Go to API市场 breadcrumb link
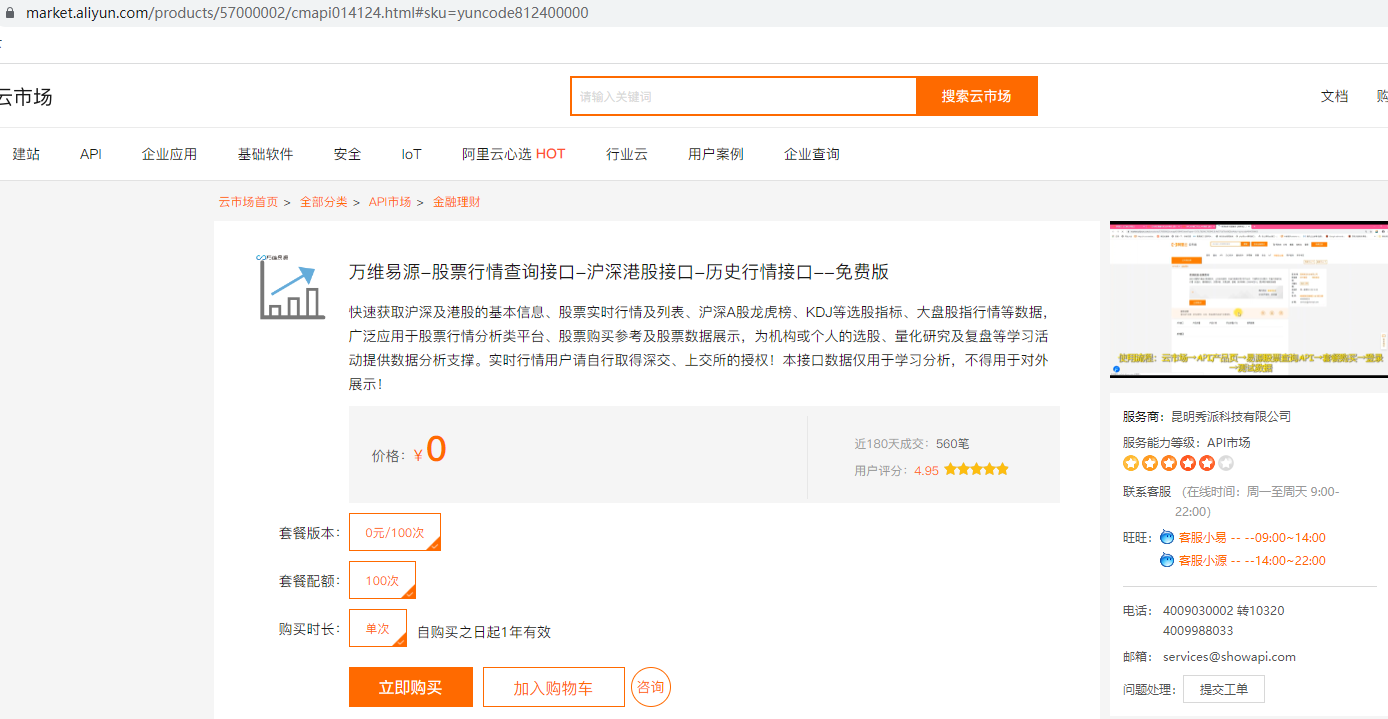This screenshot has height=719, width=1388. tap(390, 202)
